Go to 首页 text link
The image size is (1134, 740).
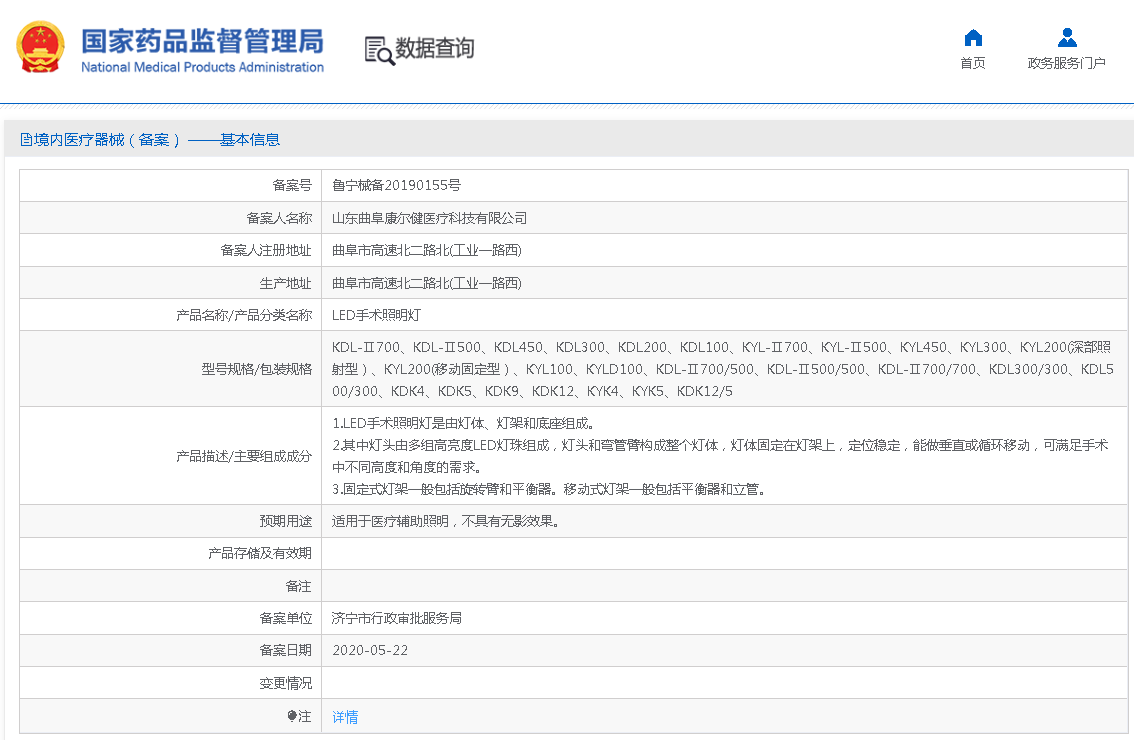click(x=972, y=63)
